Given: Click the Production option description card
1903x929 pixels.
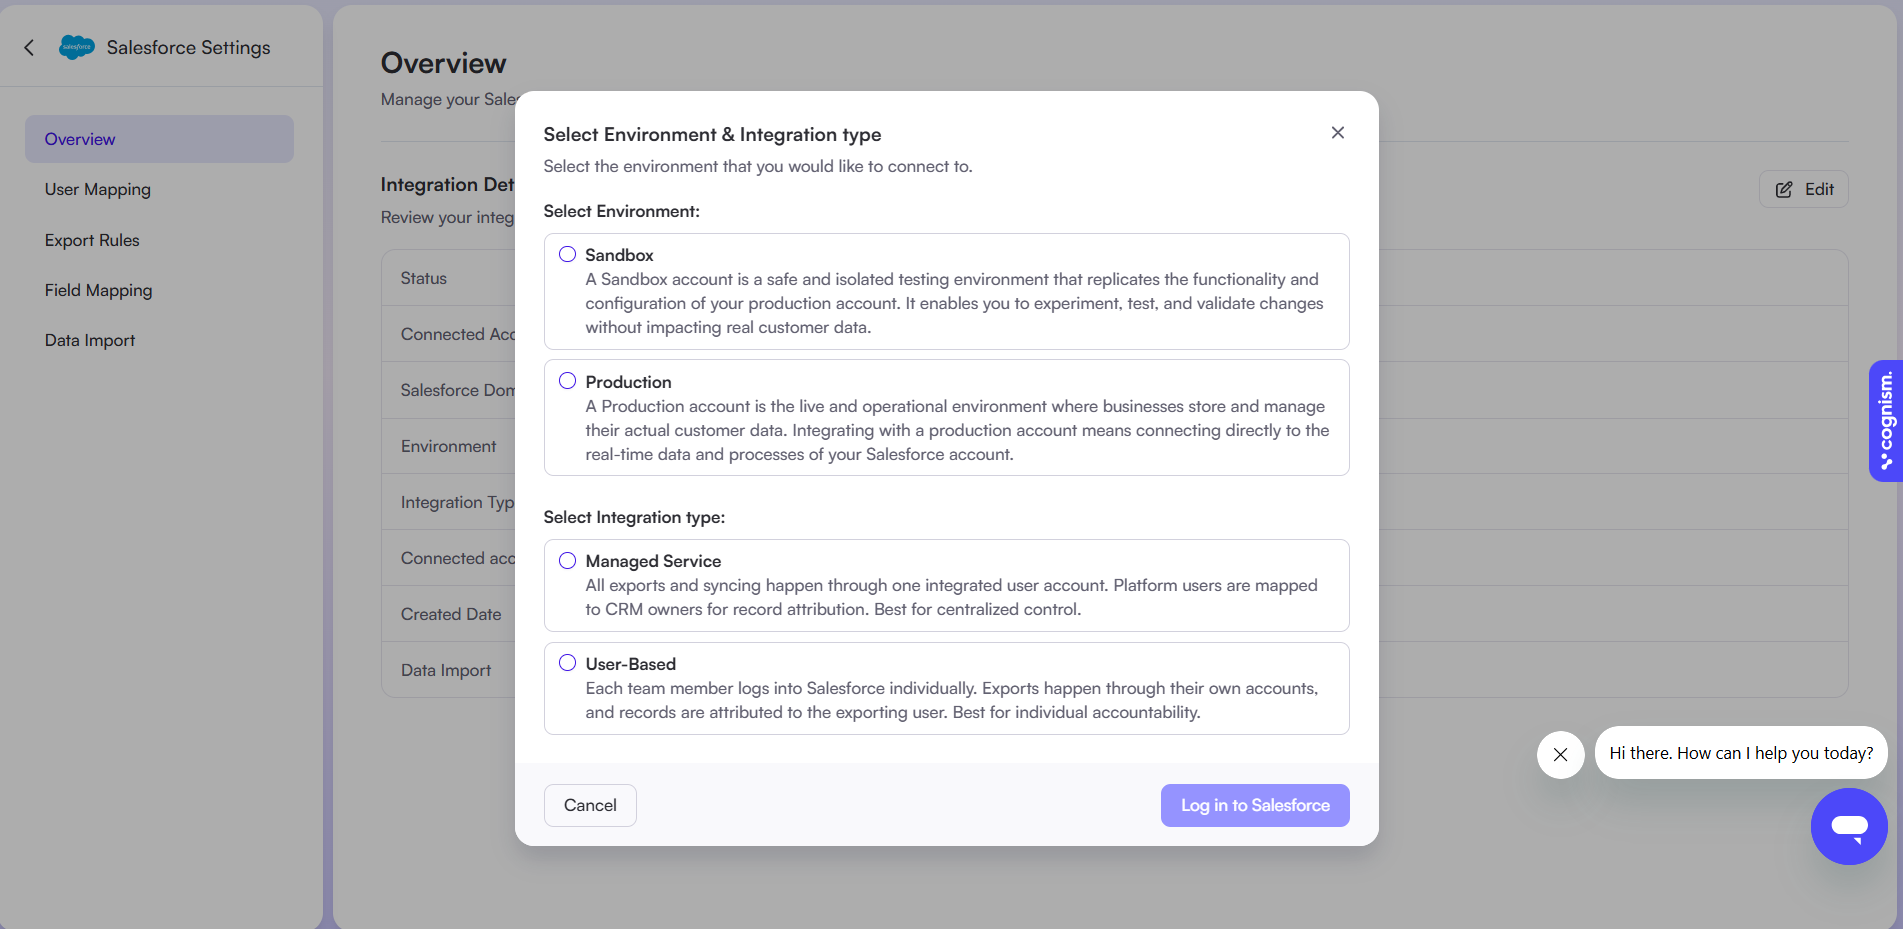Looking at the screenshot, I should coord(947,418).
